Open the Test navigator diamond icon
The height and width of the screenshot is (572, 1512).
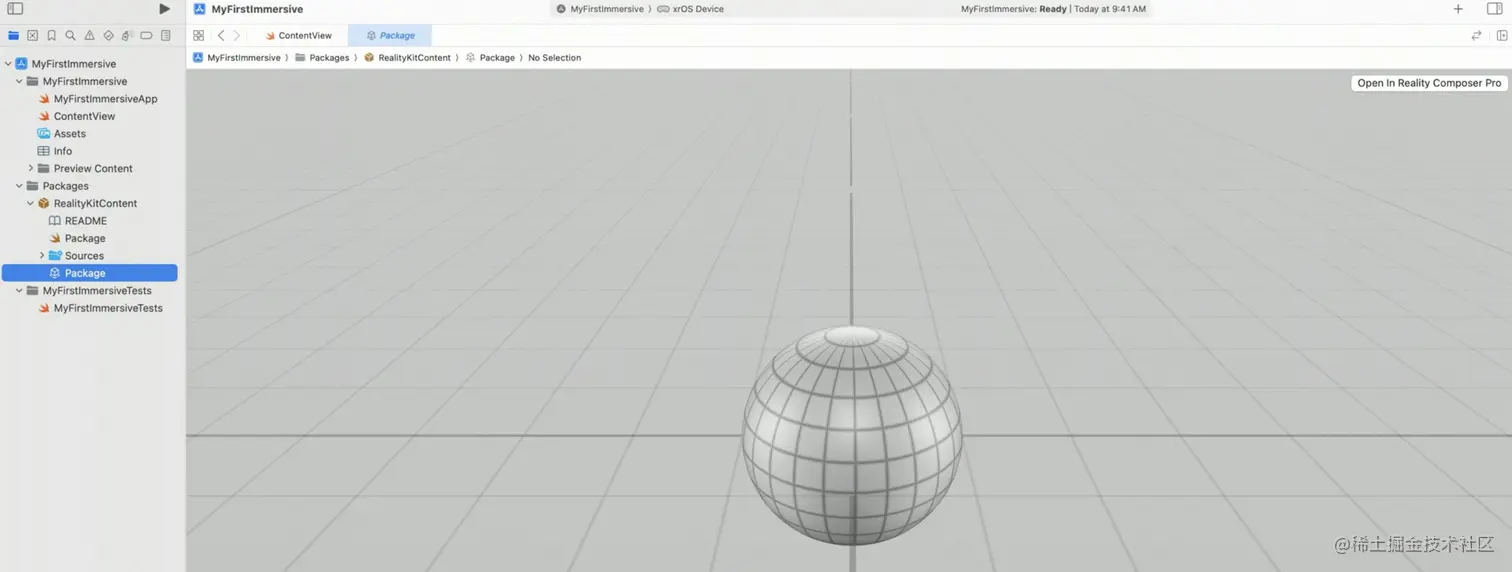tap(109, 35)
